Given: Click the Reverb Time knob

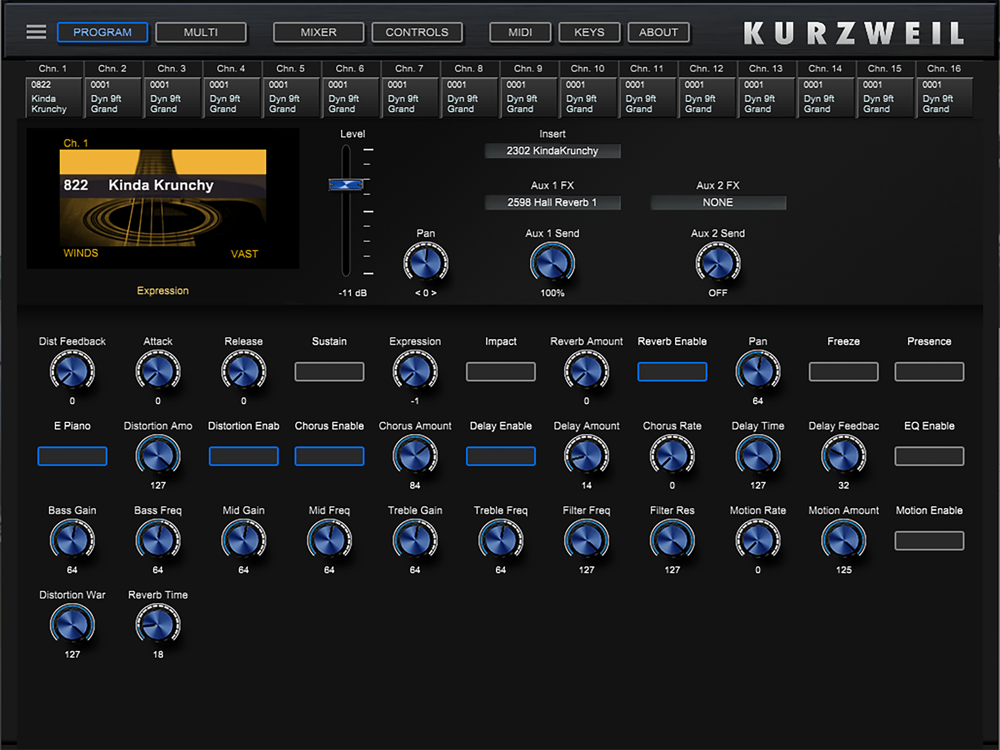Looking at the screenshot, I should pyautogui.click(x=158, y=625).
